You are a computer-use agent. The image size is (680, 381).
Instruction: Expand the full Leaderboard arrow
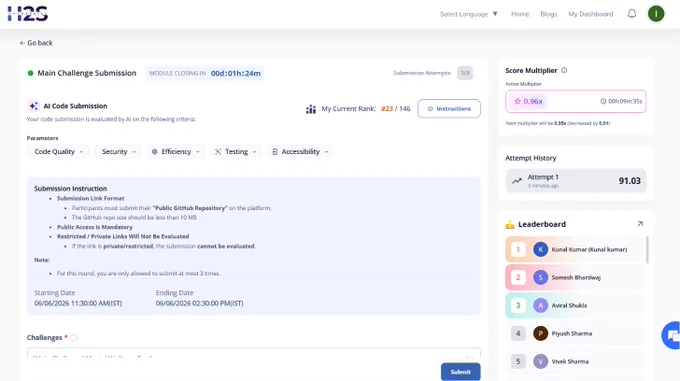(x=640, y=224)
